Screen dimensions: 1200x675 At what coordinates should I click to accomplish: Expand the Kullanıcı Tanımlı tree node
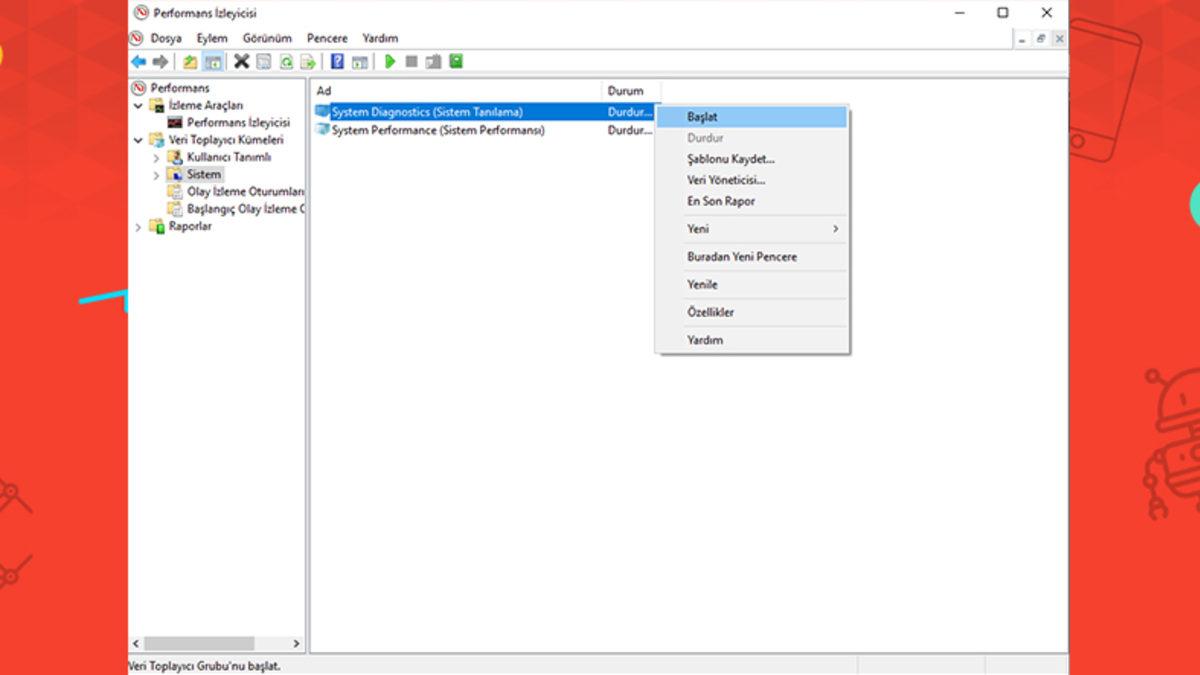pos(157,157)
